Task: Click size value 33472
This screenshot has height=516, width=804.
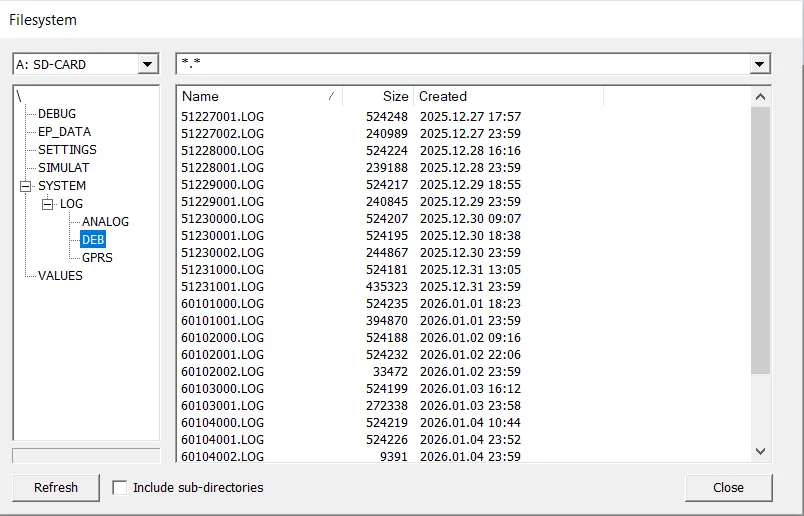Action: pyautogui.click(x=390, y=371)
